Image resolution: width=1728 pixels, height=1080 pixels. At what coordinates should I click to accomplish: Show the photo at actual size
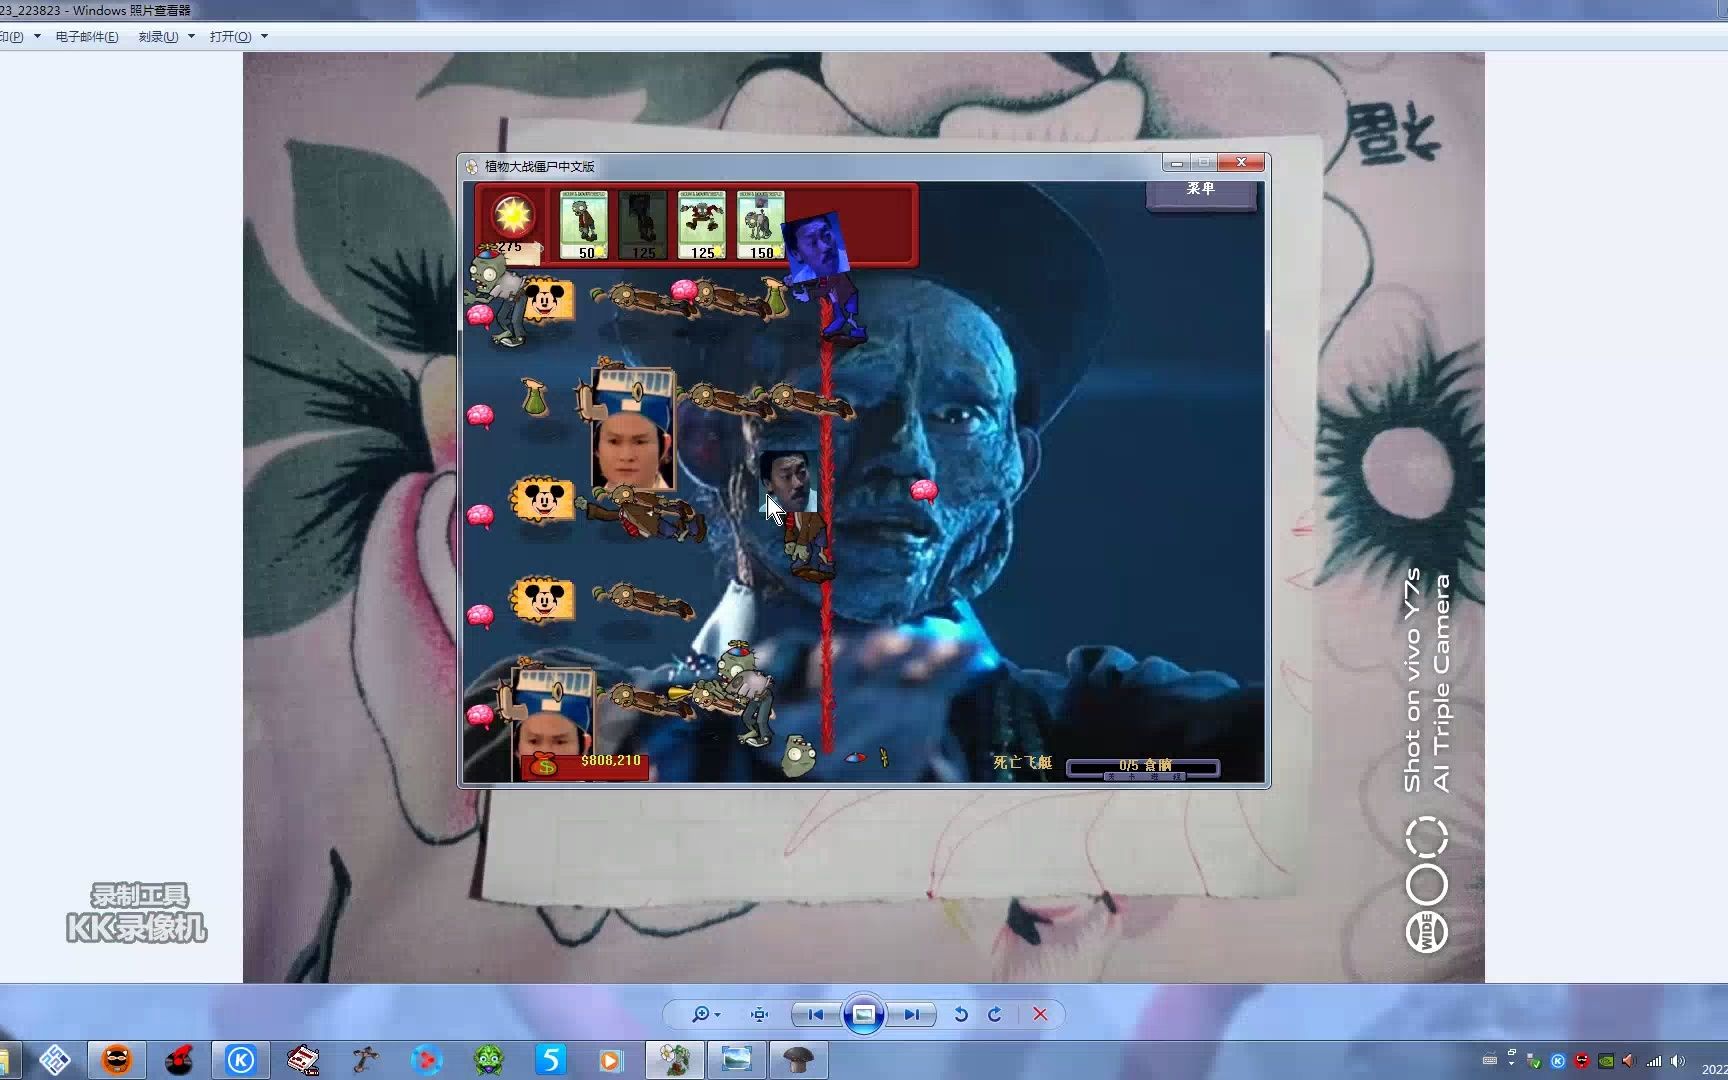pyautogui.click(x=760, y=1014)
